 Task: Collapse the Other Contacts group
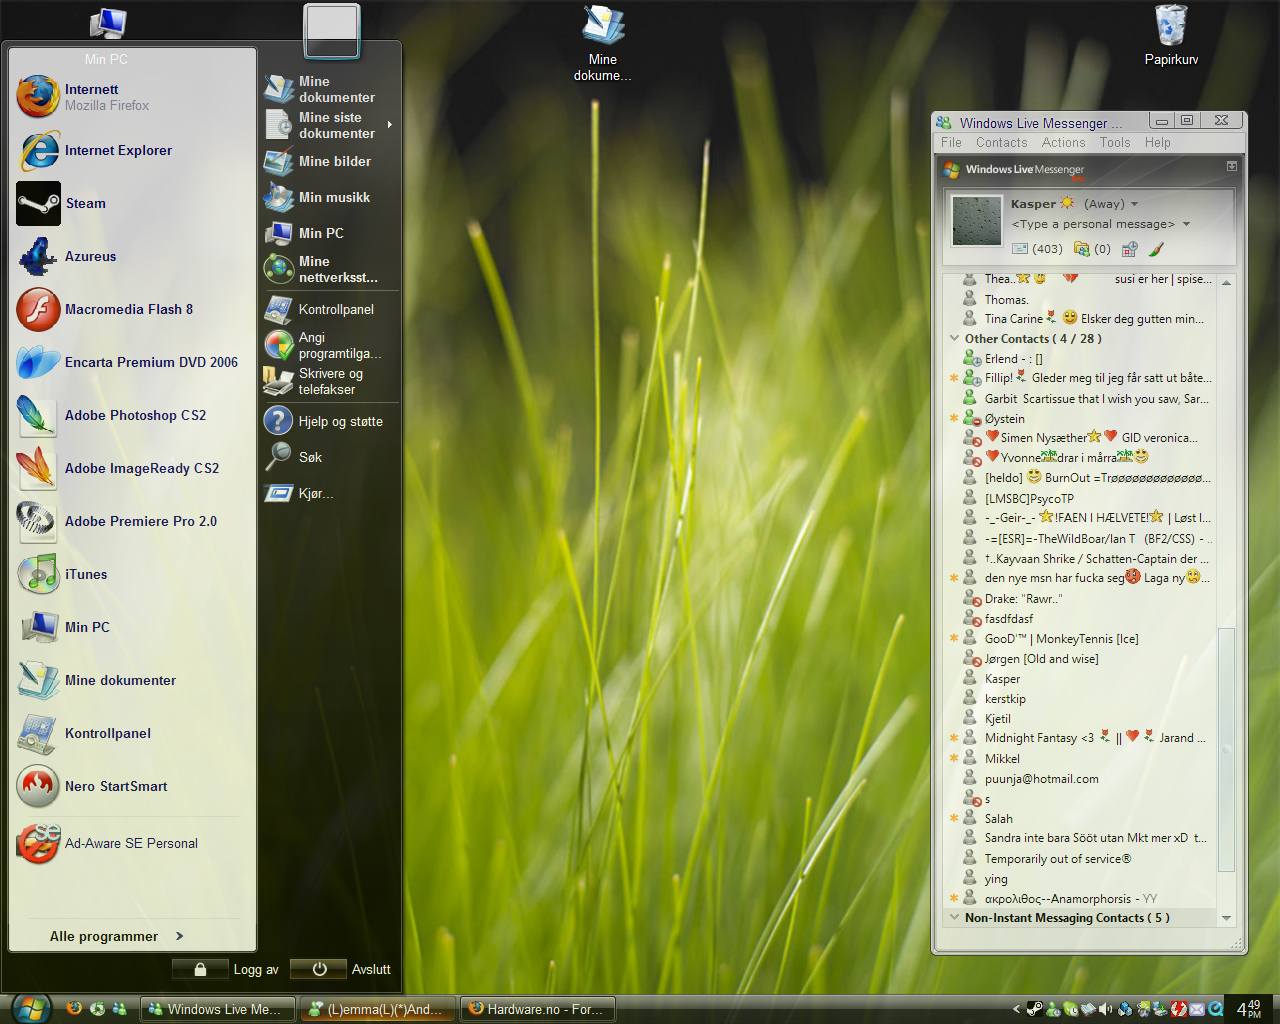[955, 338]
